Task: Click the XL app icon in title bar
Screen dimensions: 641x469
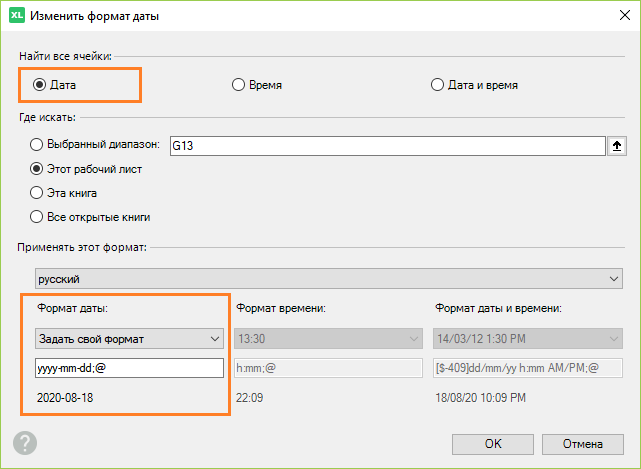Action: (16, 16)
